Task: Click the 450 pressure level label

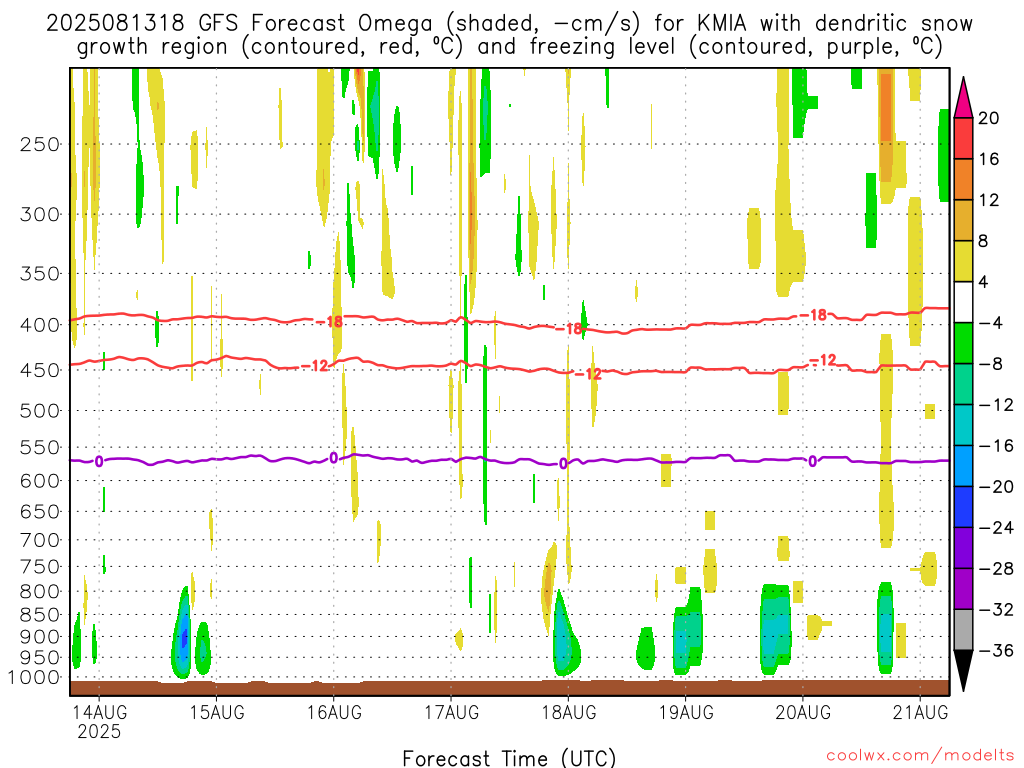Action: (x=40, y=370)
